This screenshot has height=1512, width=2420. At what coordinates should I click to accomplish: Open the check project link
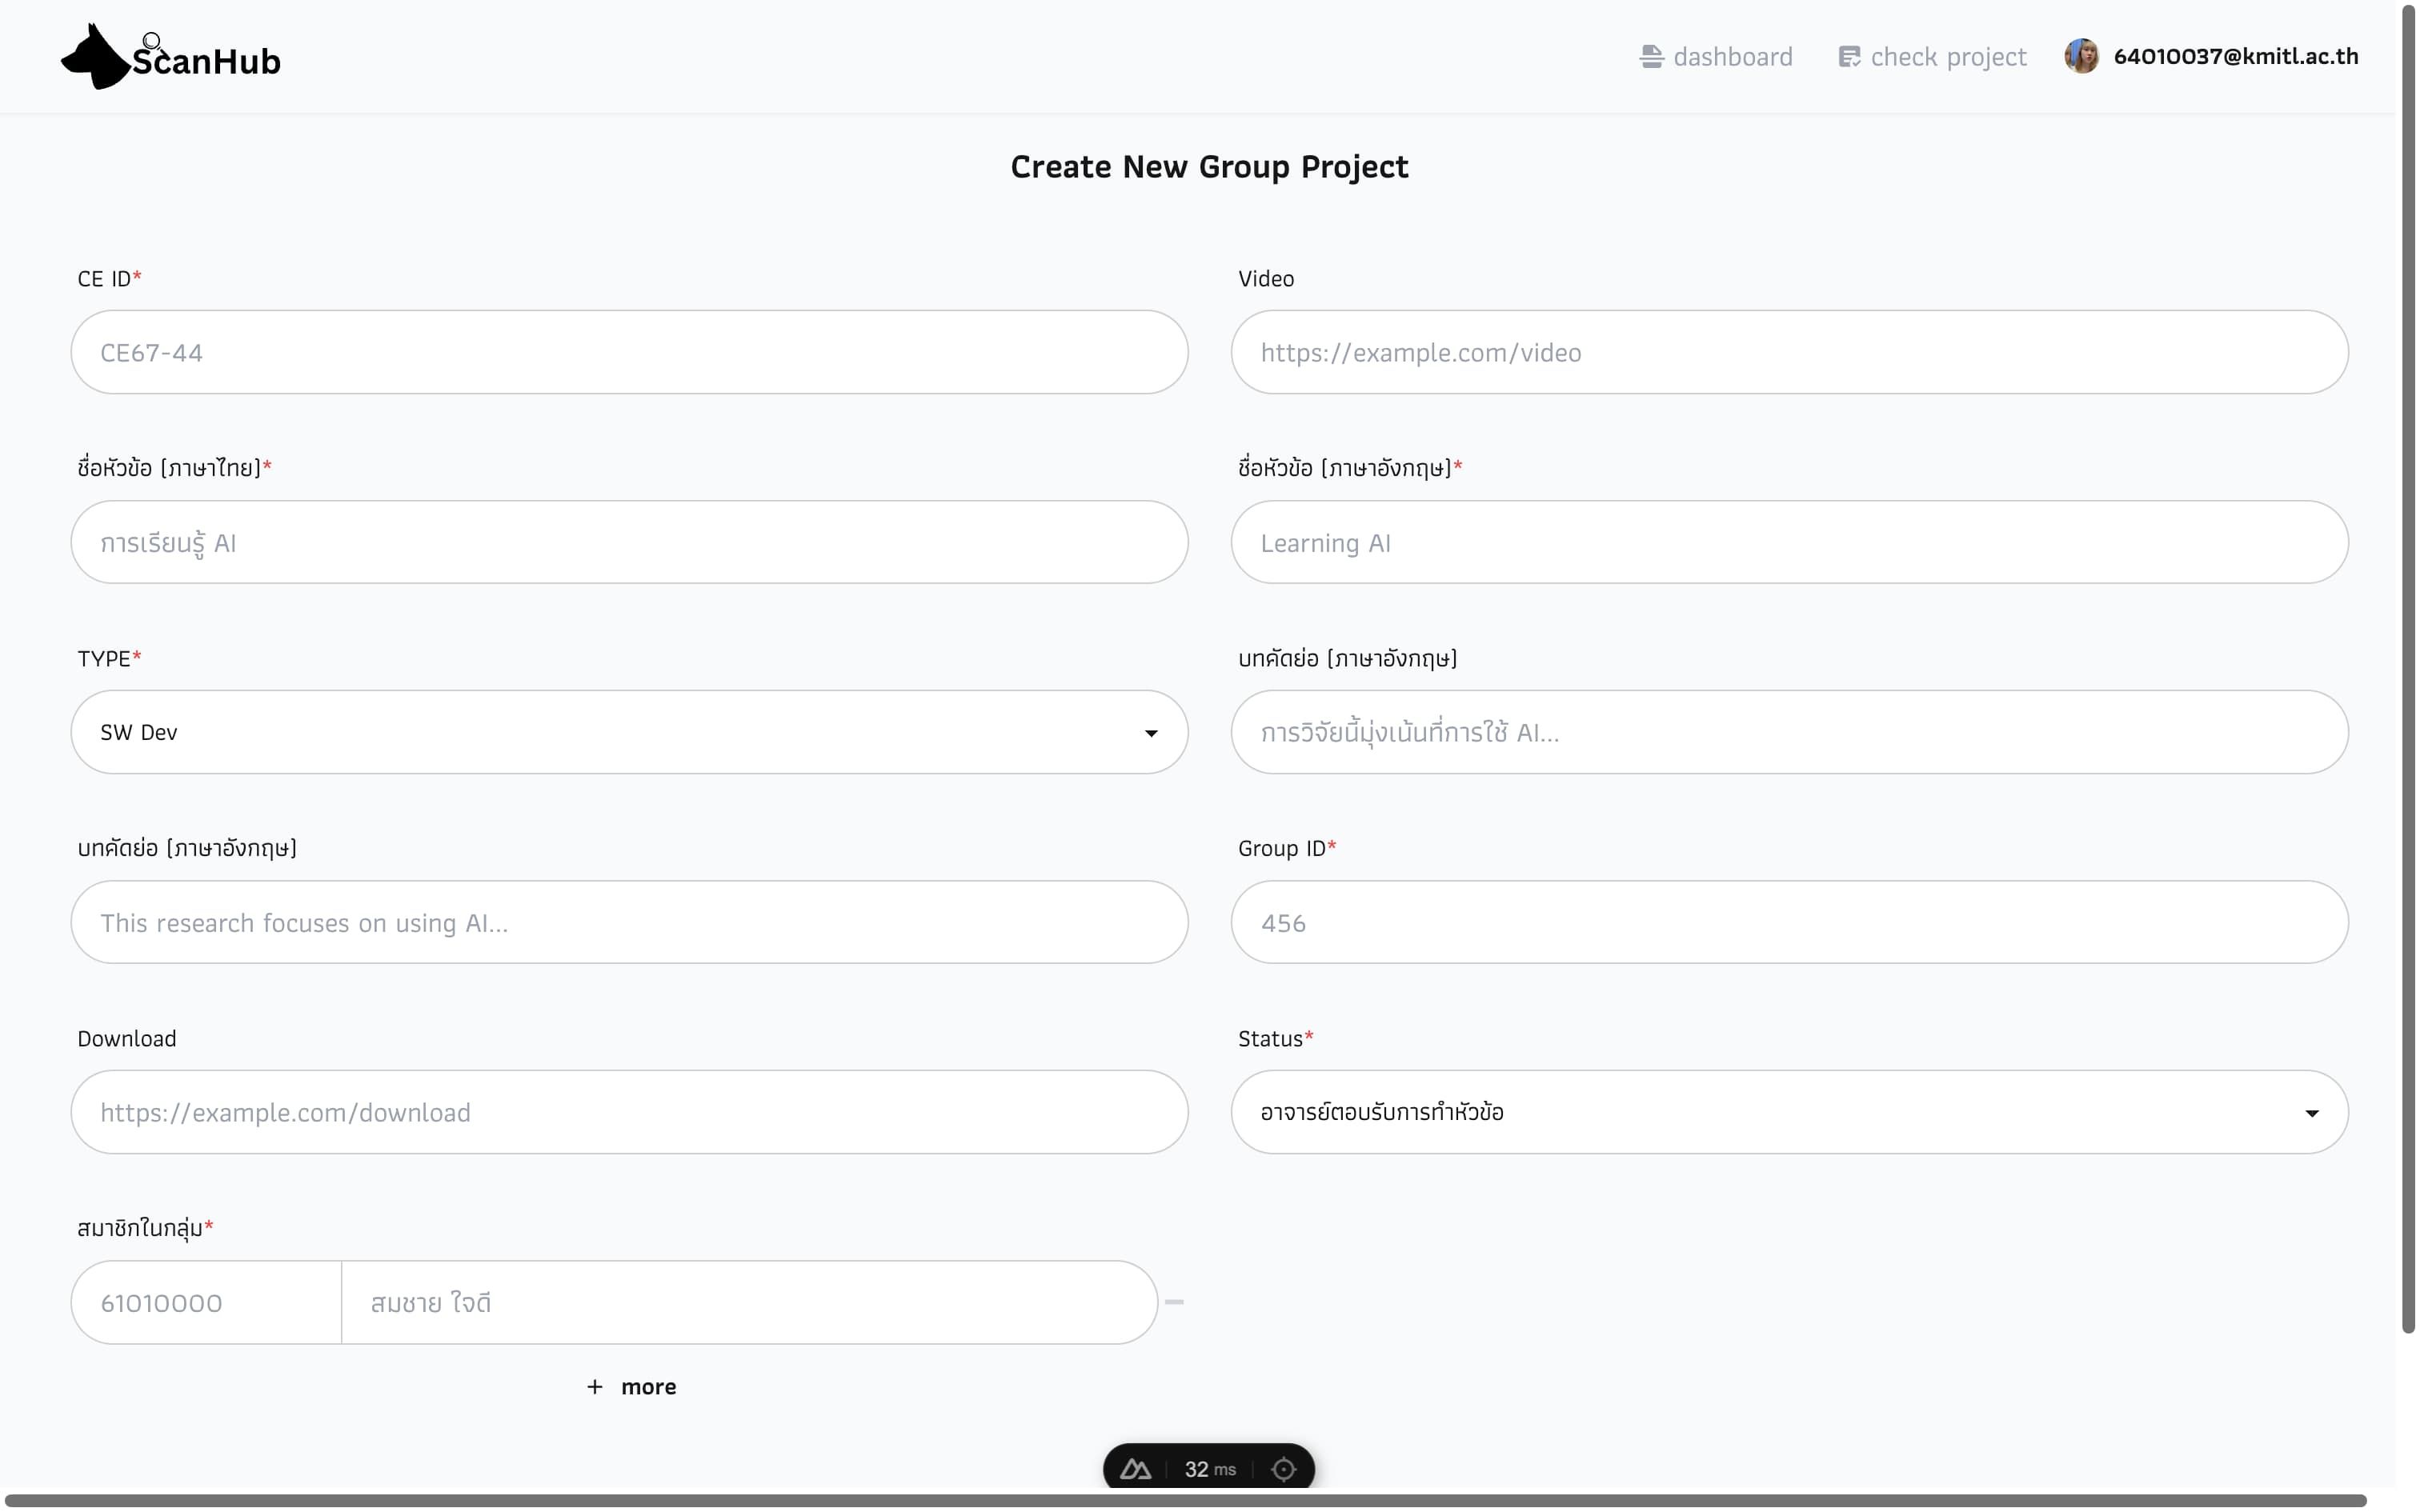[1932, 57]
